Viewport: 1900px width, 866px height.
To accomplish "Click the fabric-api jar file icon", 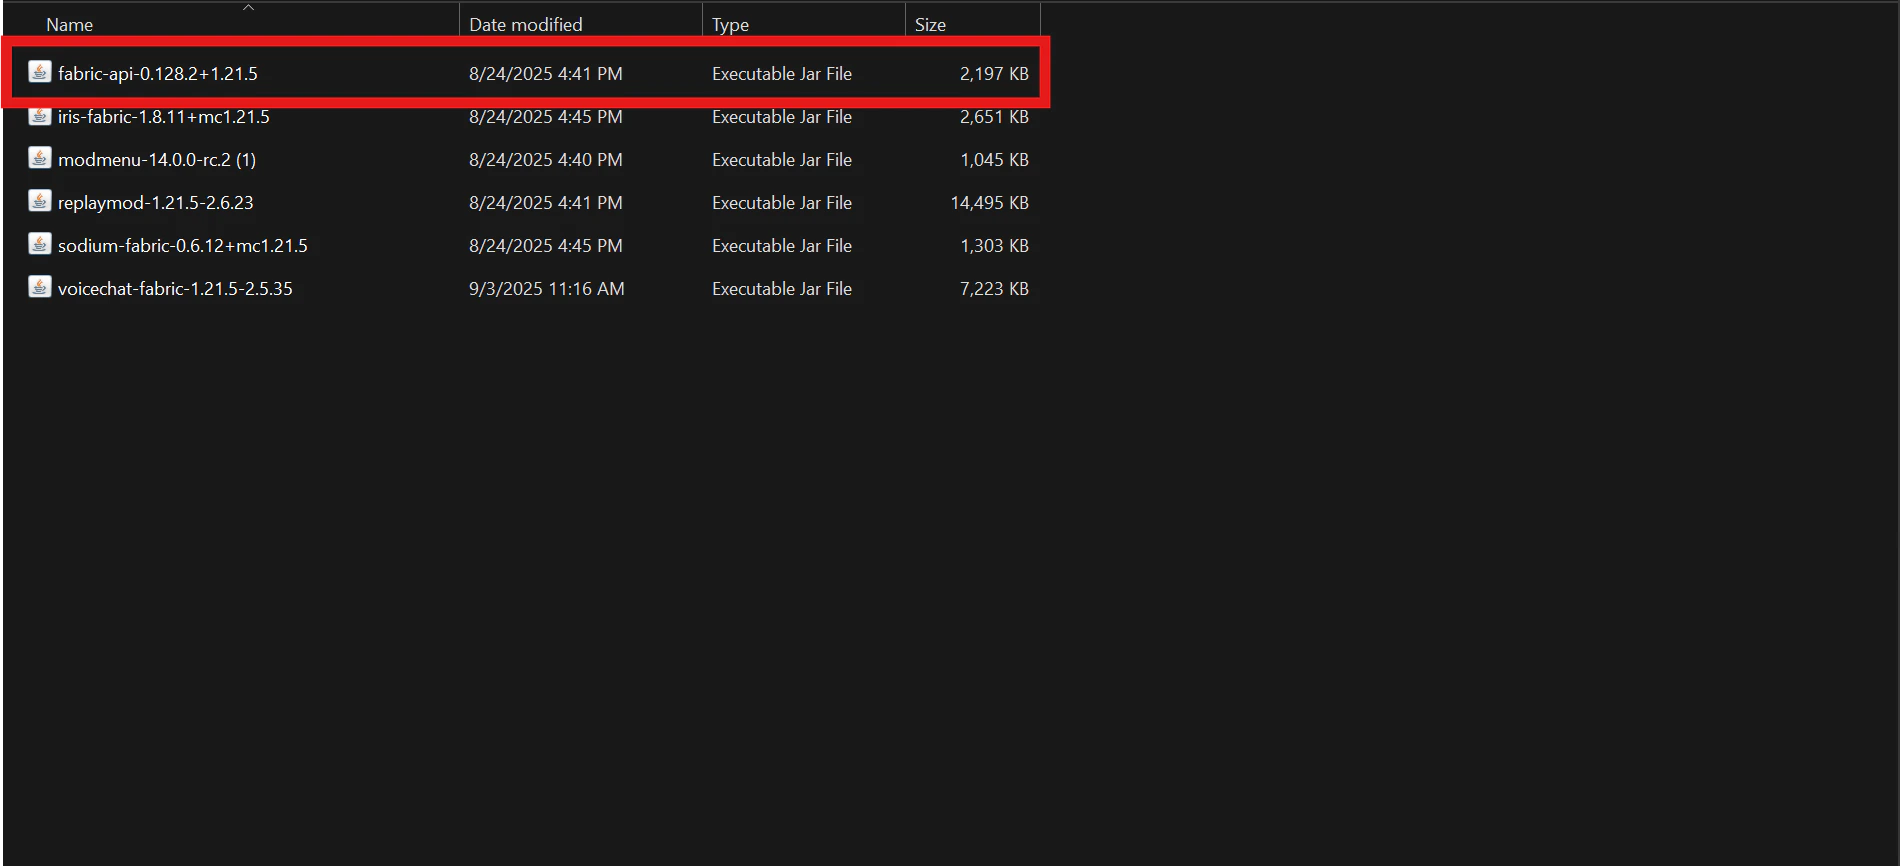I will click(x=39, y=72).
